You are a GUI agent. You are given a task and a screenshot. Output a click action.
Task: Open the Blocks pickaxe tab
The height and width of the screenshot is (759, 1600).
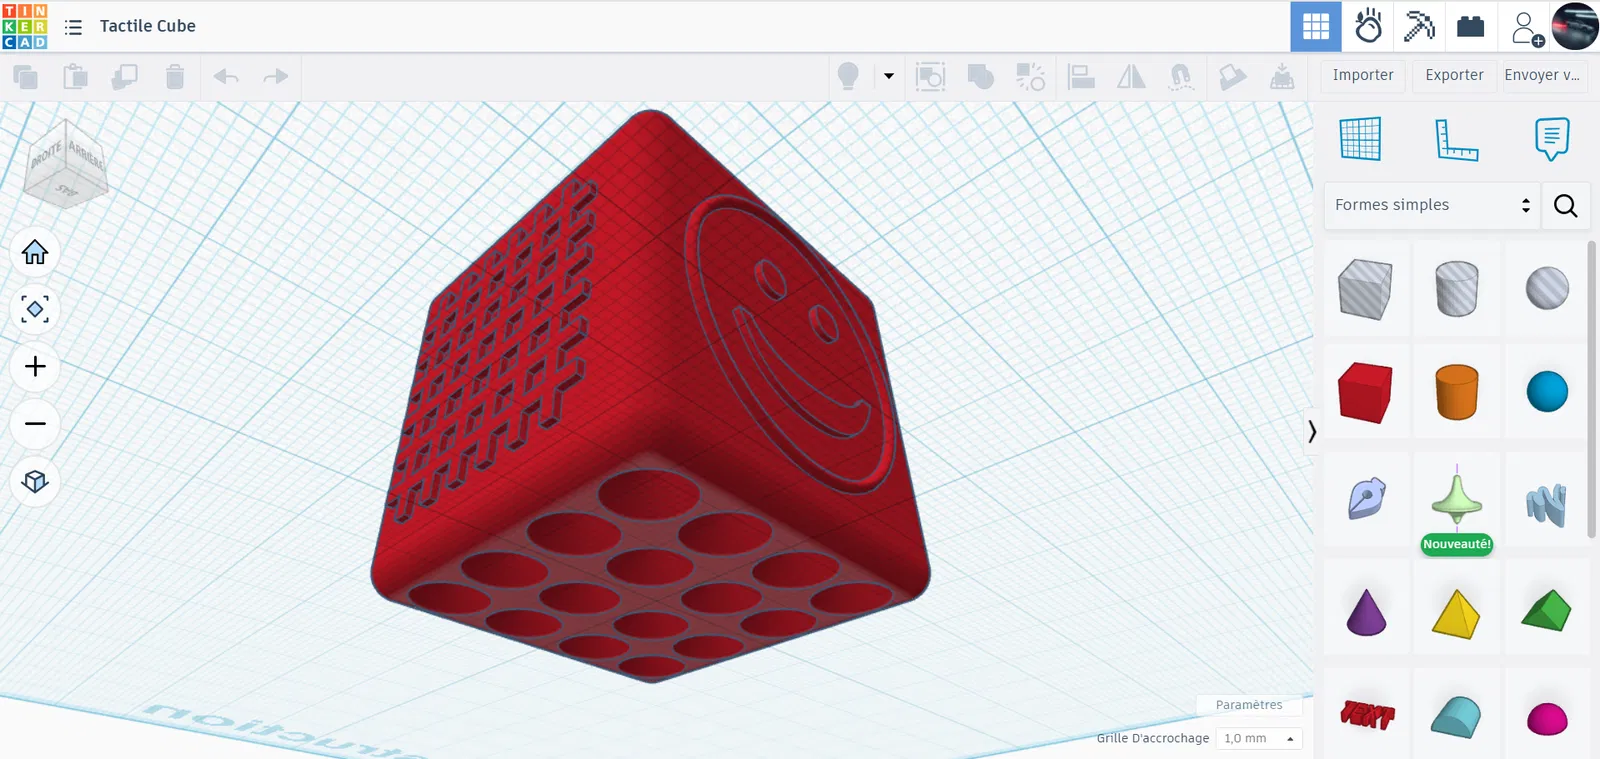click(1419, 27)
